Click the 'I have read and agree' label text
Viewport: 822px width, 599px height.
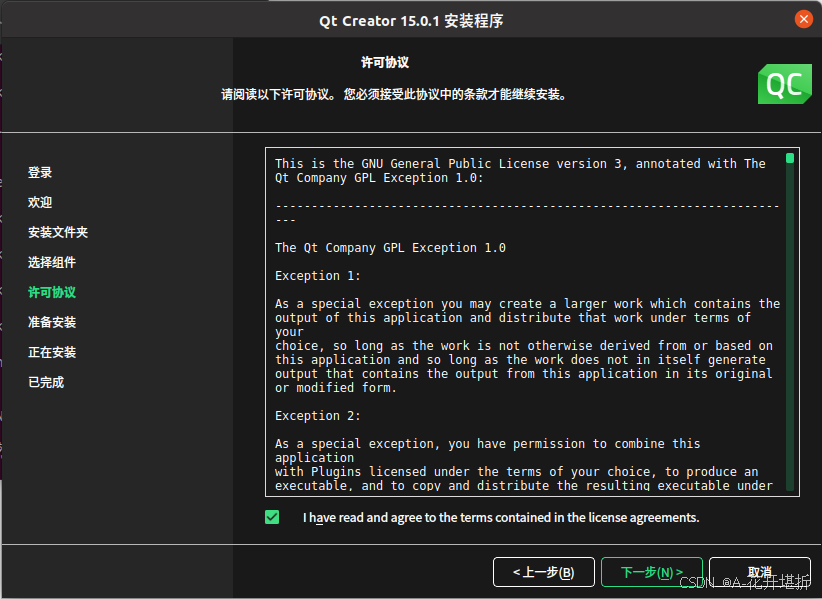pyautogui.click(x=501, y=518)
